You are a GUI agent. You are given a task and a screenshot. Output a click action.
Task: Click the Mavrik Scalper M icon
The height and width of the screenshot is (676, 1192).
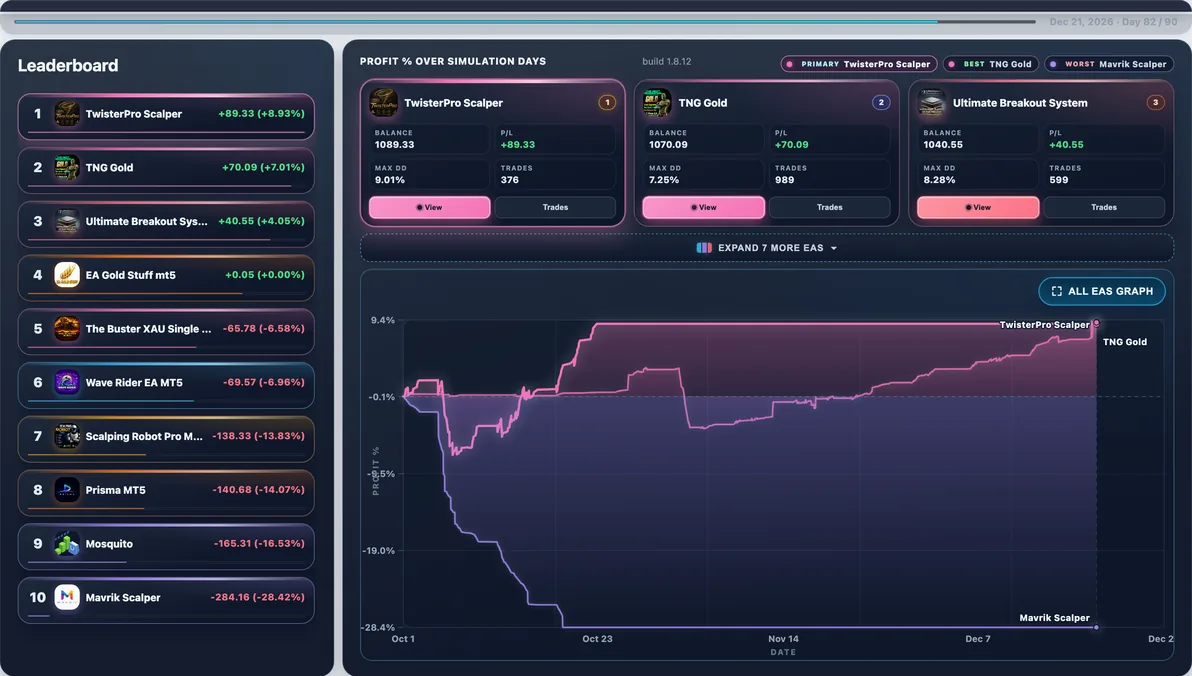pos(67,598)
